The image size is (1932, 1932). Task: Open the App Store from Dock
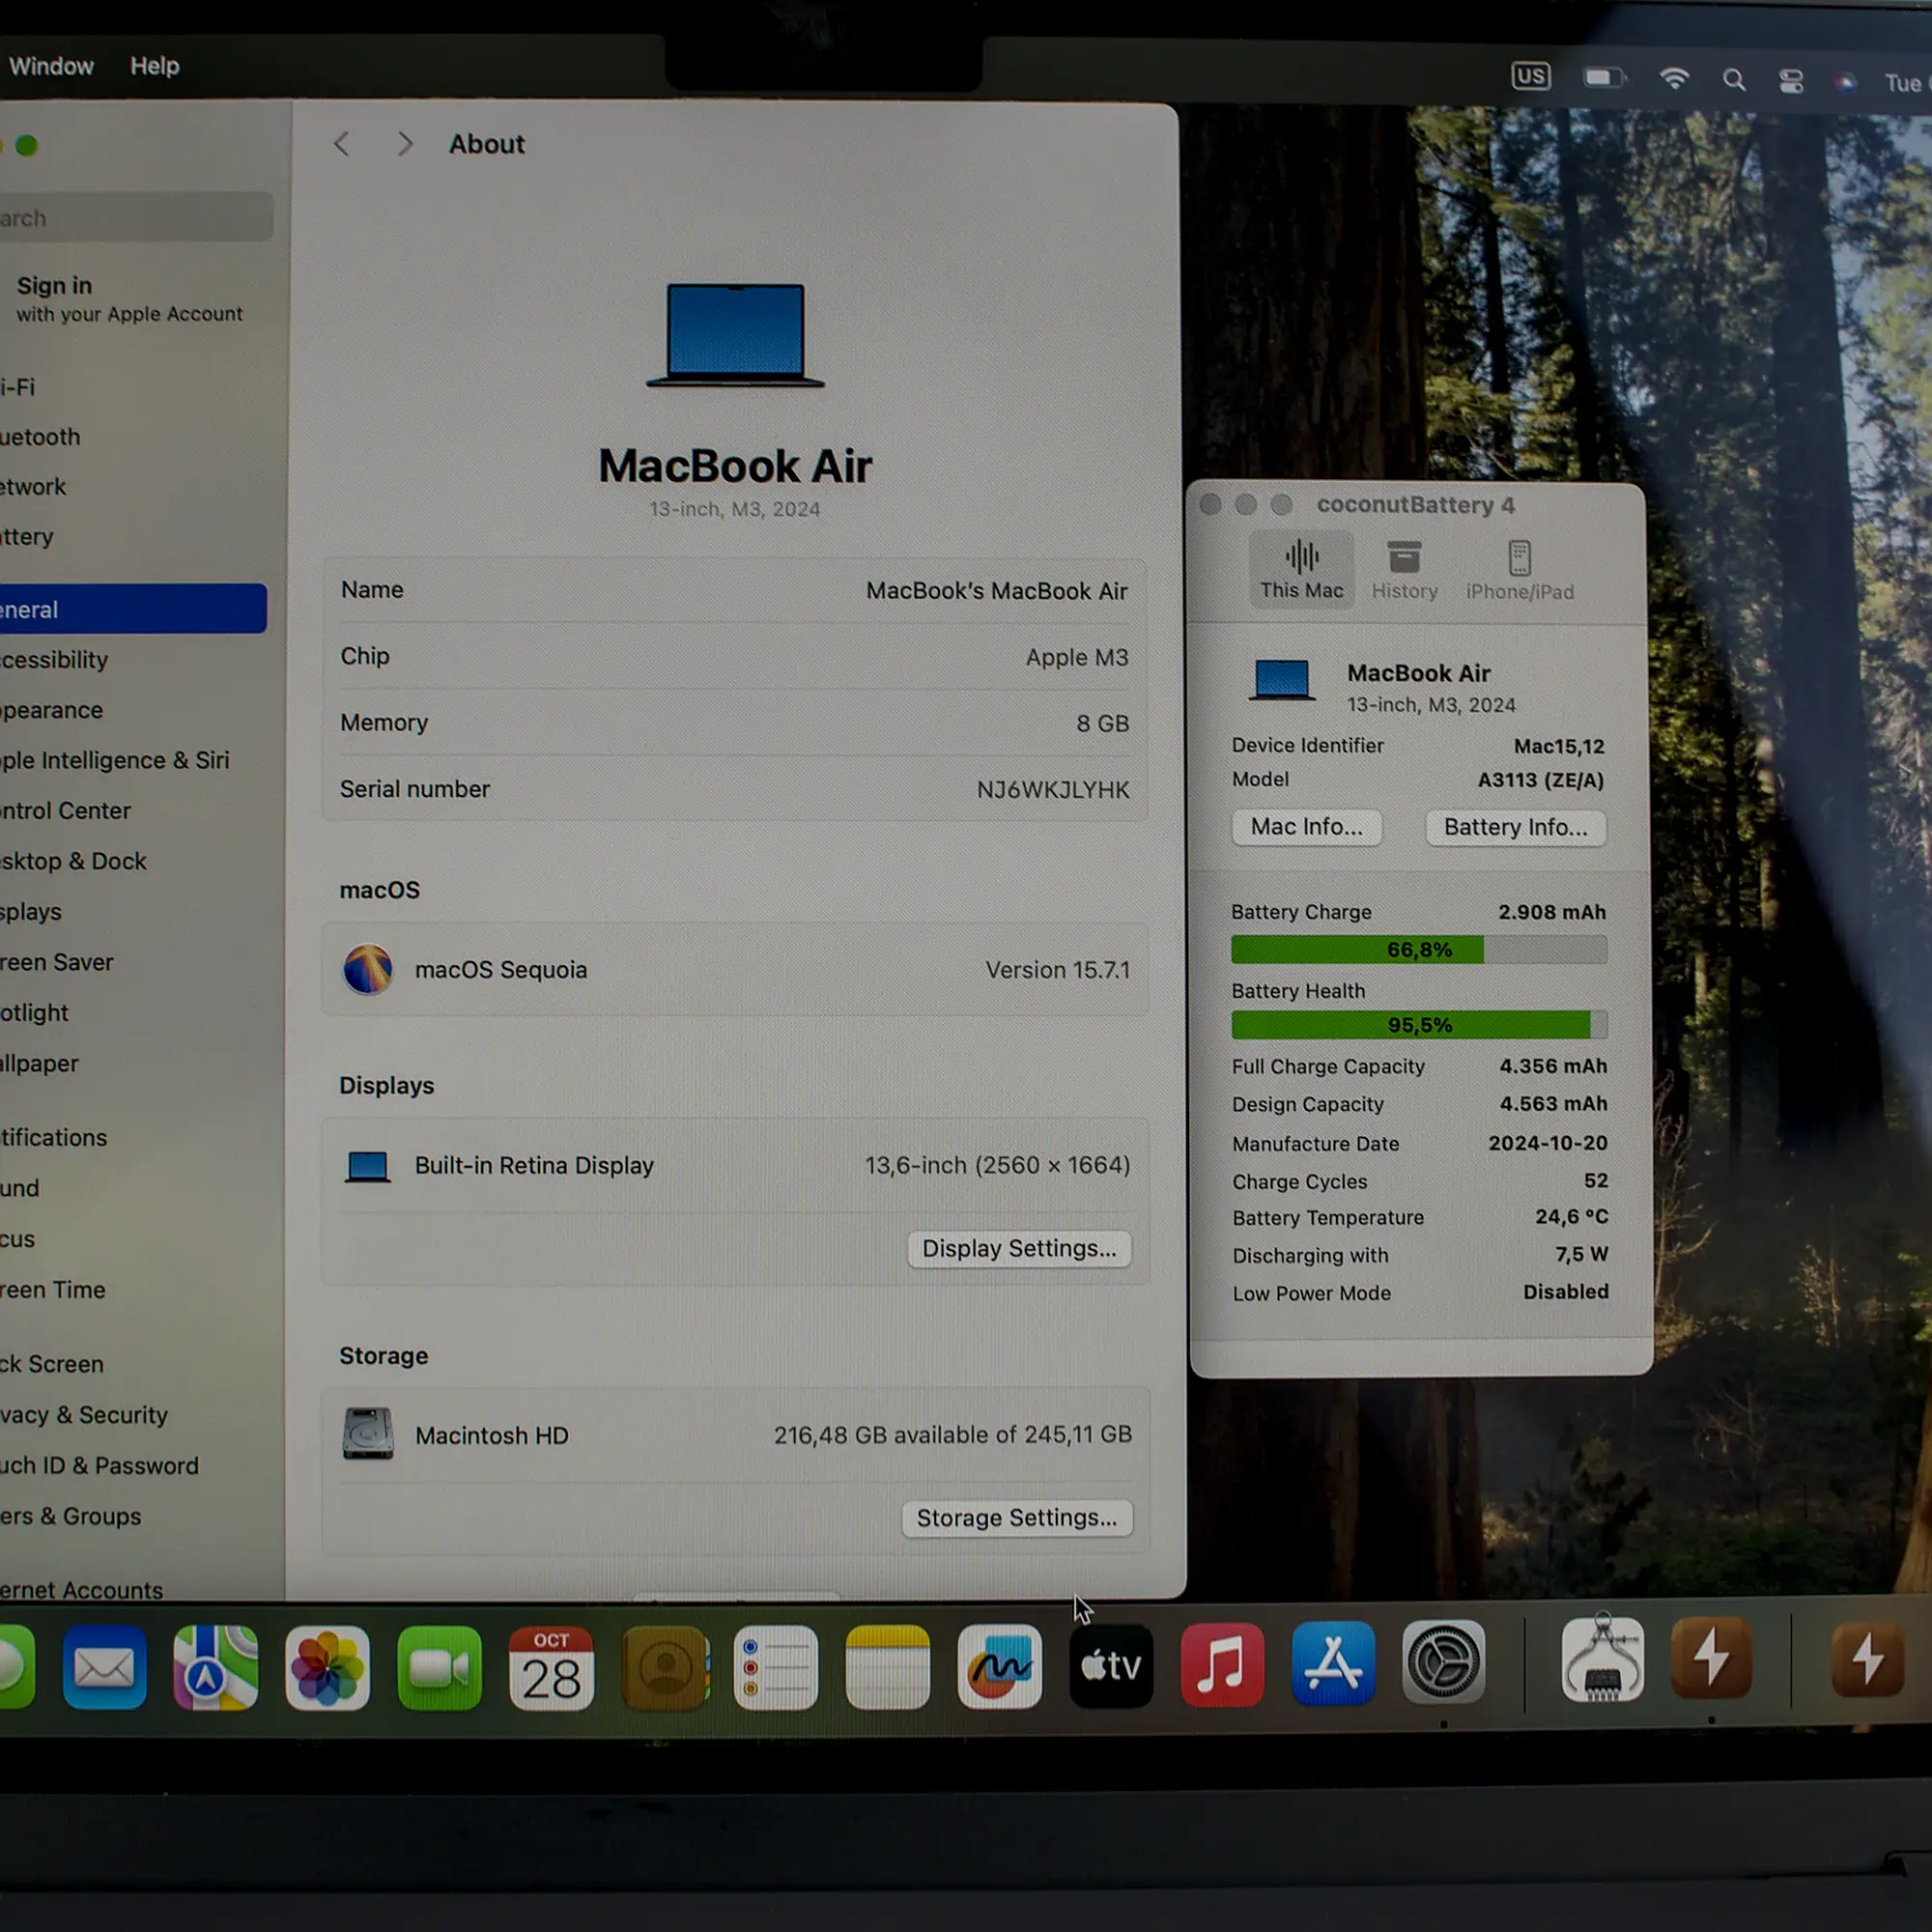[1333, 1665]
